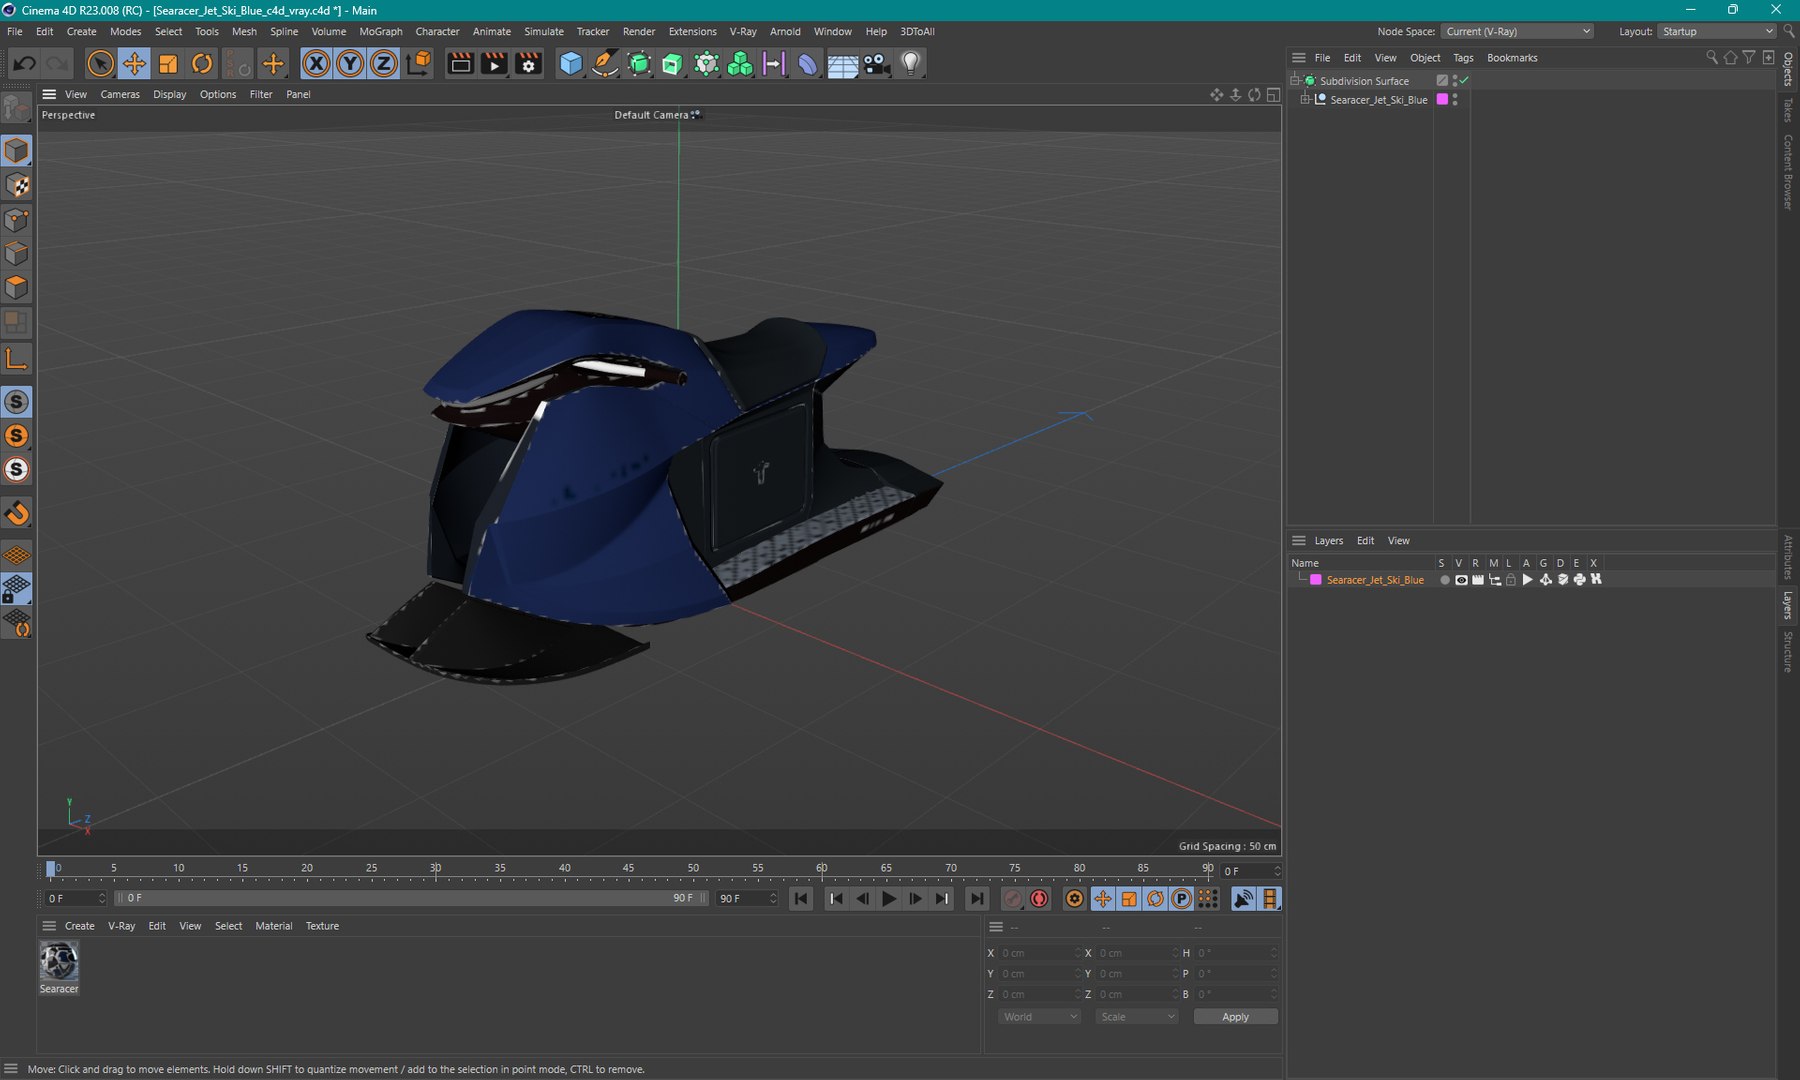Toggle layer visibility eye icon
The image size is (1800, 1080).
[1461, 580]
